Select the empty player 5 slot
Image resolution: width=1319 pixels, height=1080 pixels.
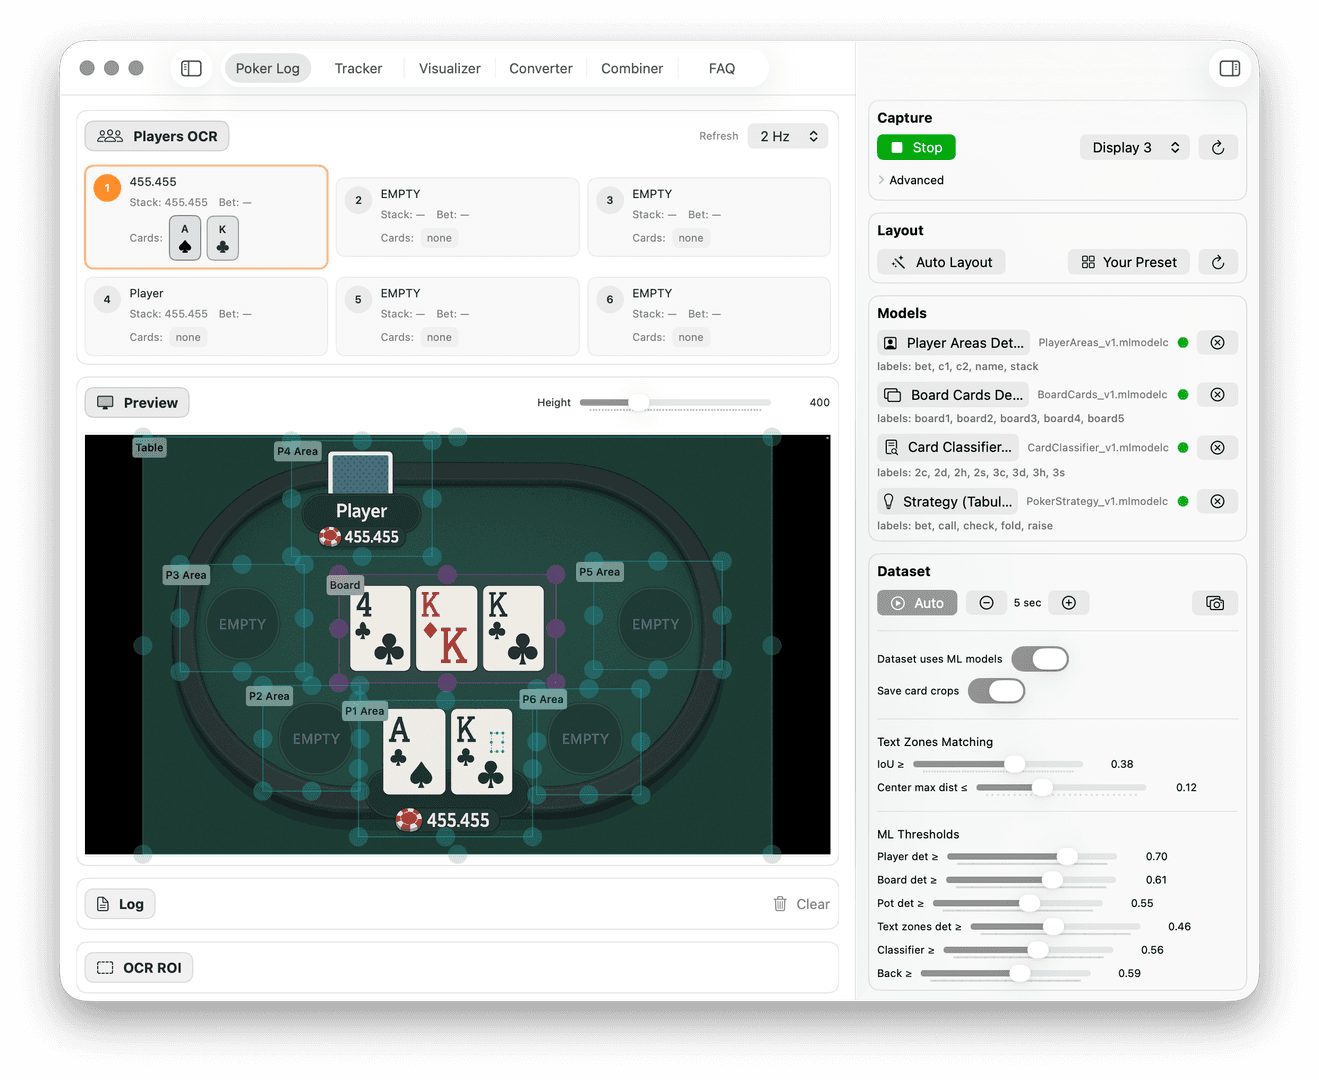coord(458,316)
